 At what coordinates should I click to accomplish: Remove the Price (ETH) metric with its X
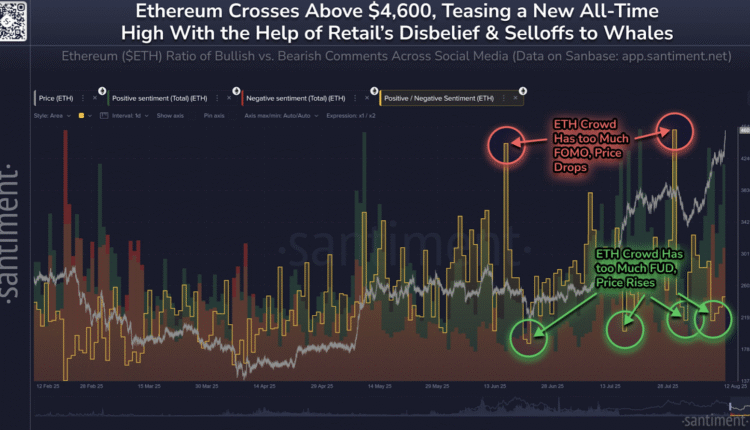pos(95,98)
